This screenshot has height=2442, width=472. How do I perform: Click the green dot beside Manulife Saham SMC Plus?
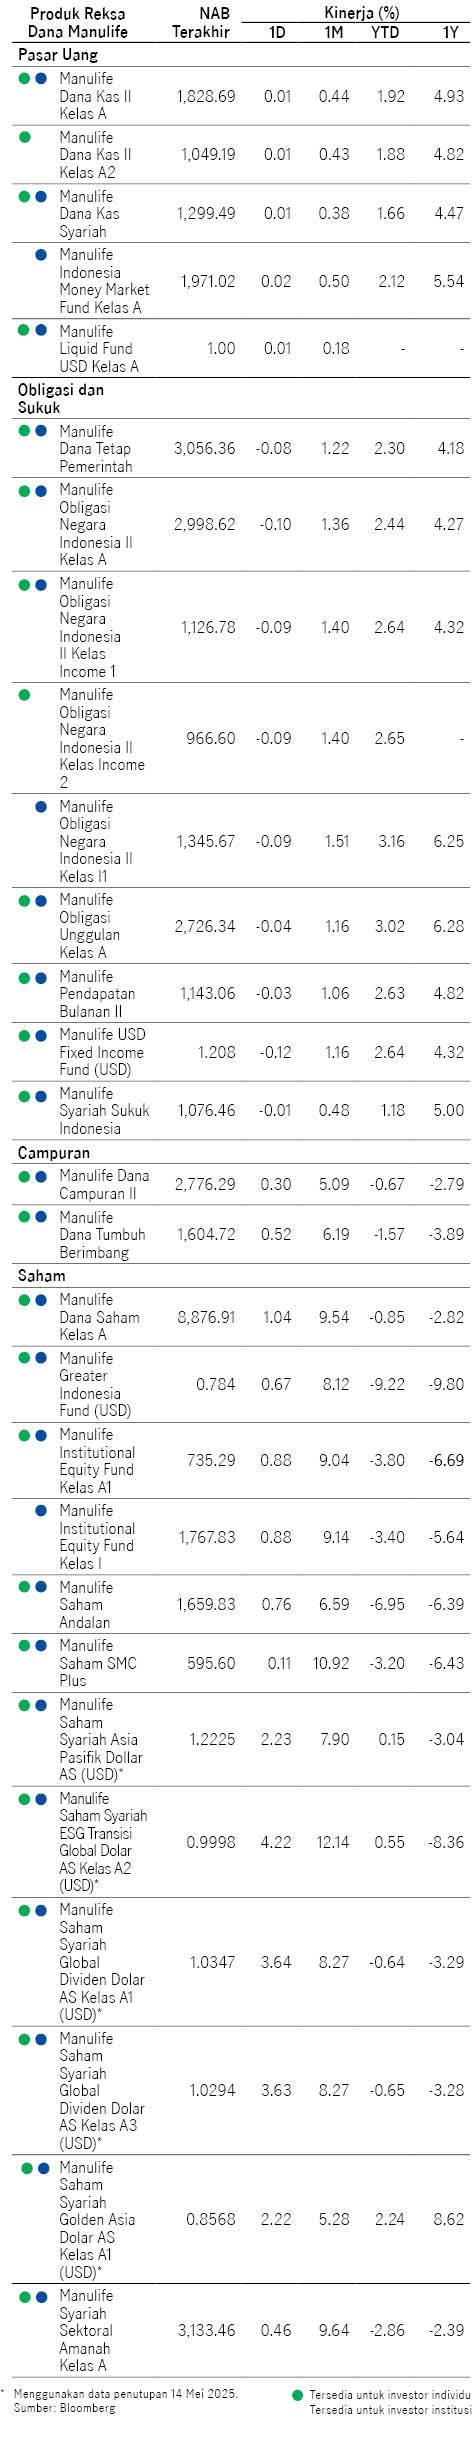[x=25, y=1645]
